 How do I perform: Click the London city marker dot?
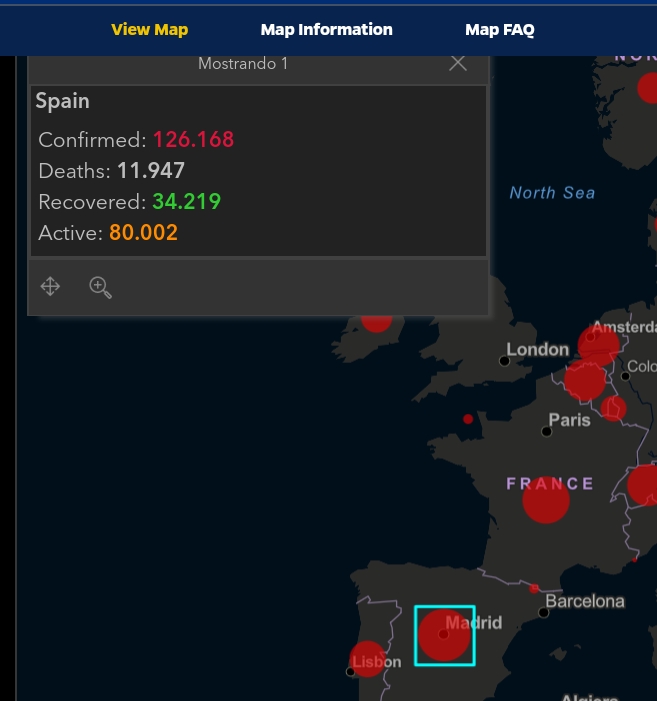(504, 361)
